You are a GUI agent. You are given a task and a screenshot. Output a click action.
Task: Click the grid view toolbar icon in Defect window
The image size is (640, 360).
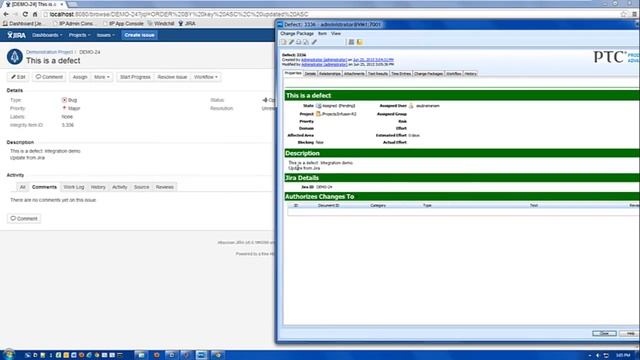coord(351,42)
